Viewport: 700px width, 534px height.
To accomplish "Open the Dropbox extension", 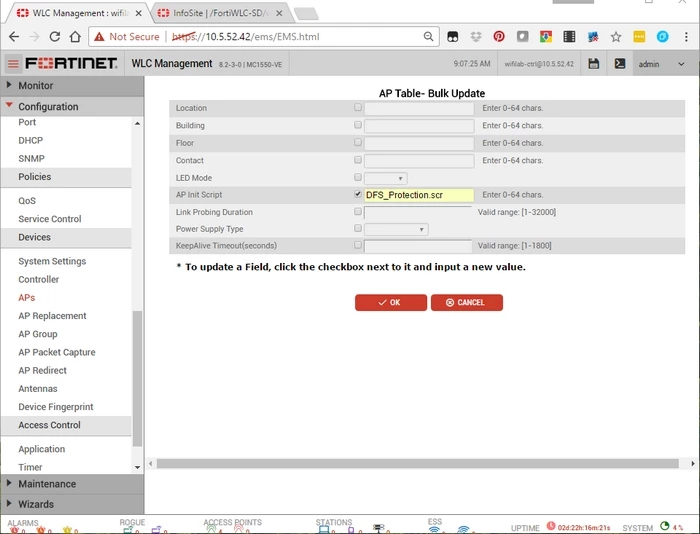I will [x=476, y=37].
